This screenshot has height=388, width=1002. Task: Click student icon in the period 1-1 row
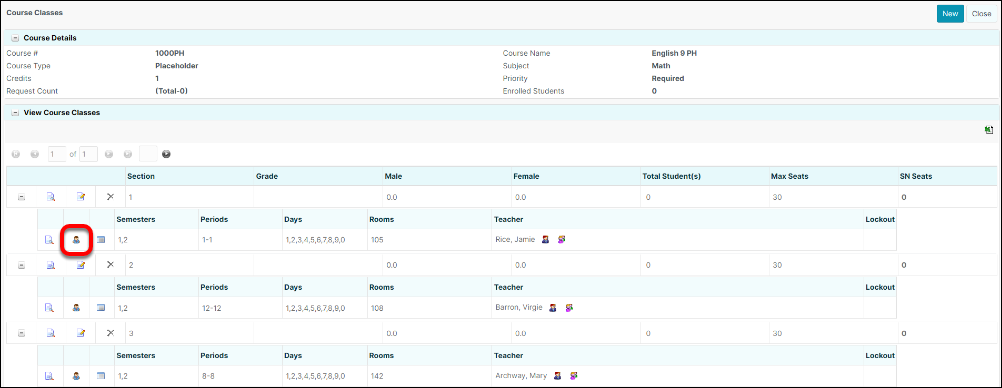[76, 240]
